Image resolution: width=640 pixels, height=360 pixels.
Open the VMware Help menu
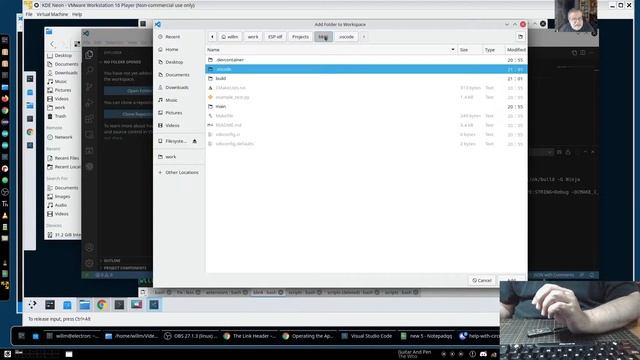pyautogui.click(x=77, y=14)
